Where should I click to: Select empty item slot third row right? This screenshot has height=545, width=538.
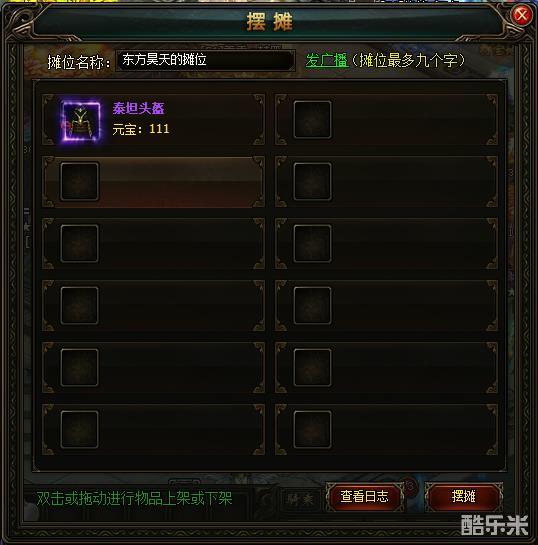[312, 244]
